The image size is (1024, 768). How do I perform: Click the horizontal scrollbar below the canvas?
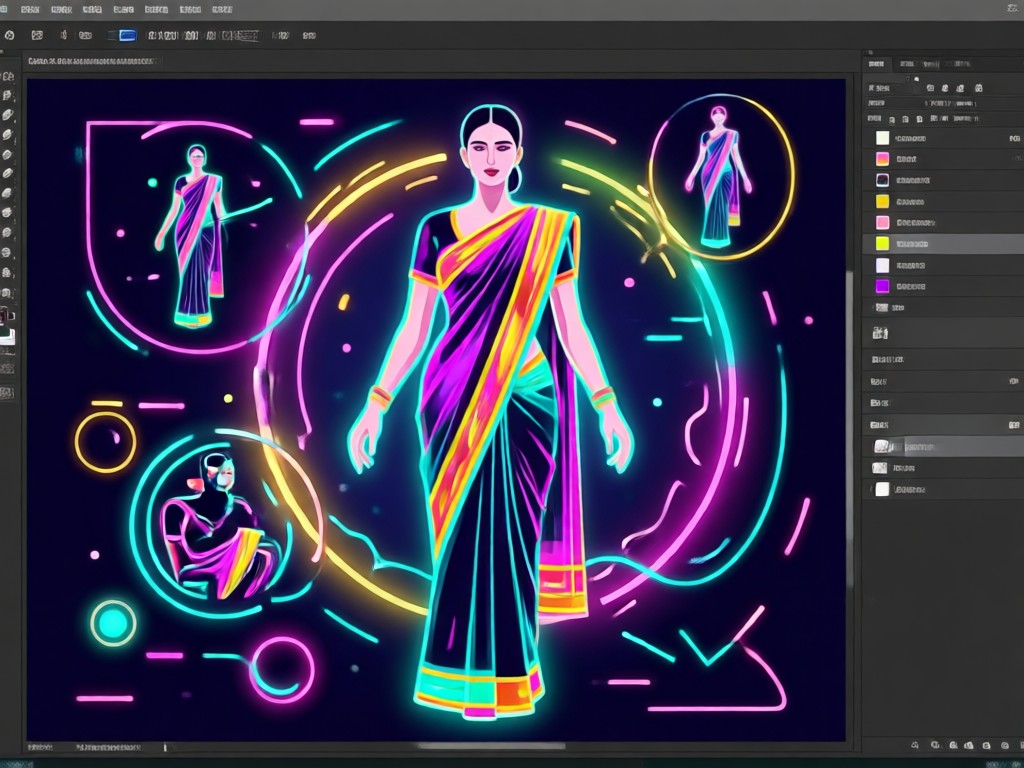click(491, 746)
